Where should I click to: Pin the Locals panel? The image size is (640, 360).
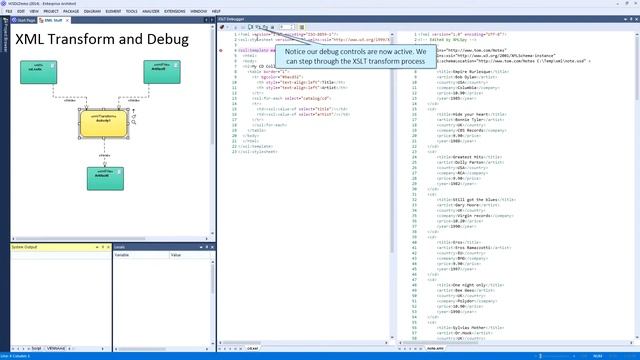coord(207,247)
